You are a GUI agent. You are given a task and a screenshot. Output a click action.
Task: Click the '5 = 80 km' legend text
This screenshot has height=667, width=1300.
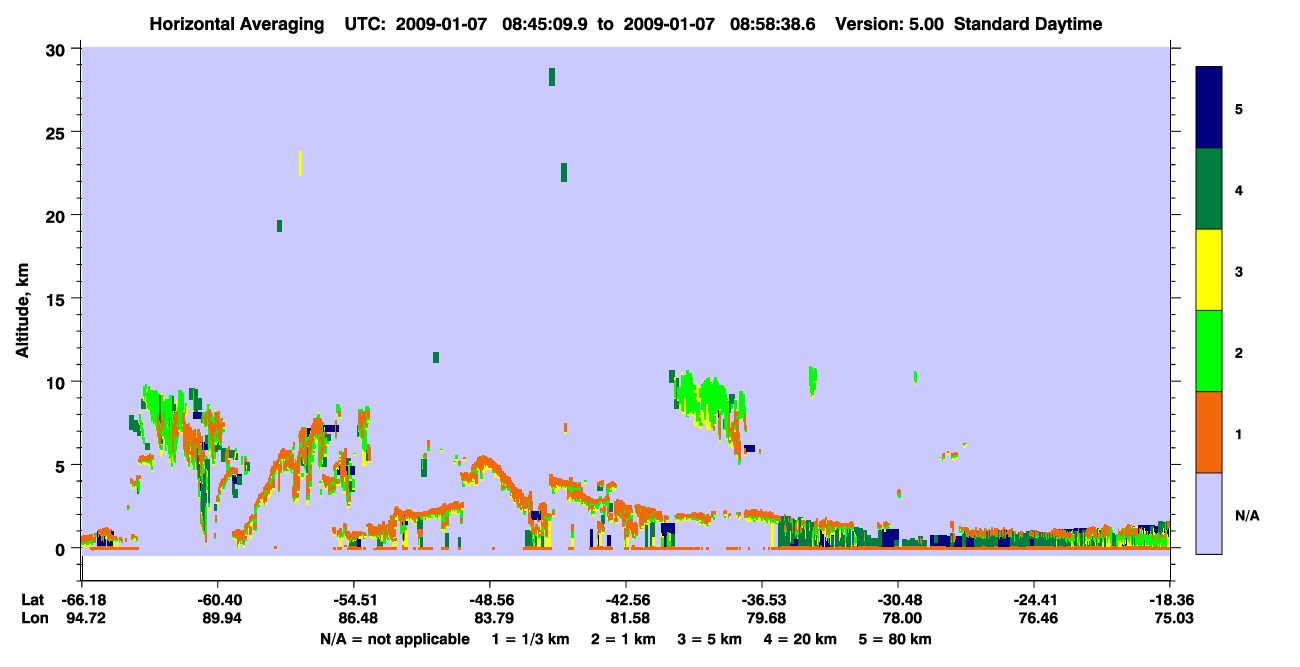(895, 639)
